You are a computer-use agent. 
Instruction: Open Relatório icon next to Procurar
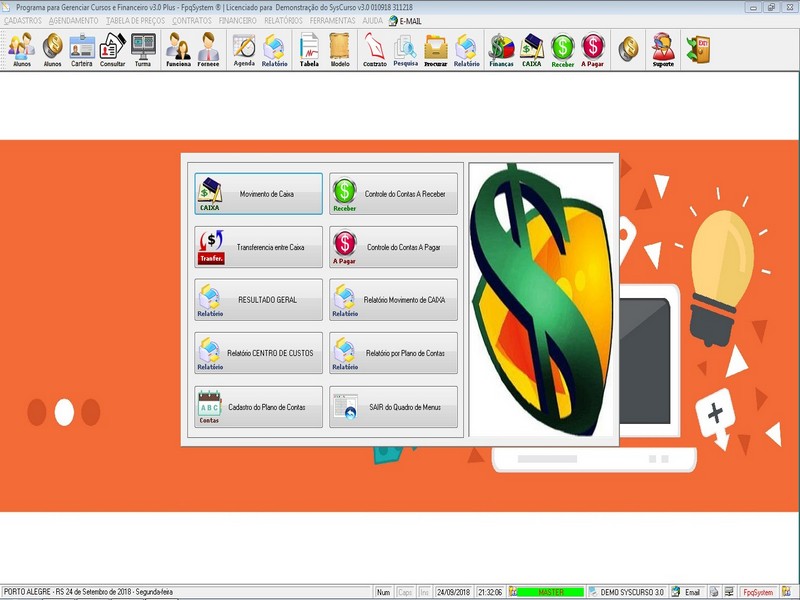point(466,49)
